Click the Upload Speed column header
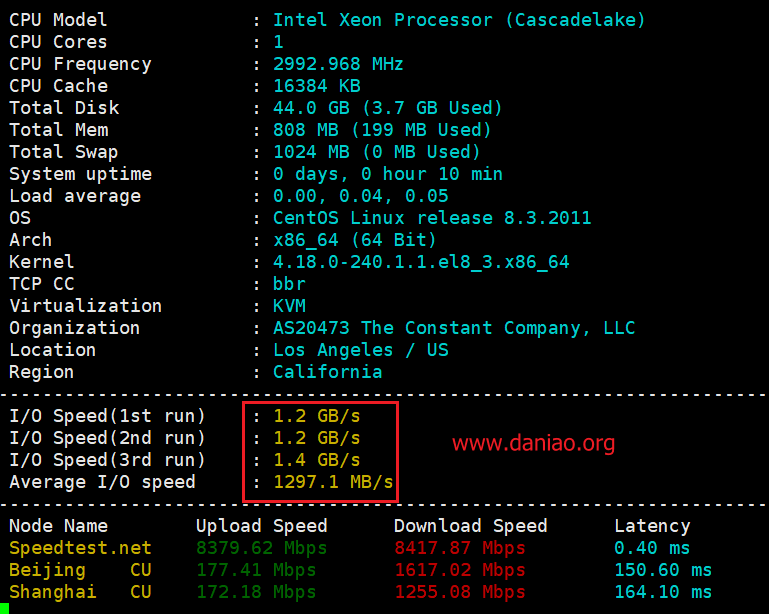 tap(261, 526)
